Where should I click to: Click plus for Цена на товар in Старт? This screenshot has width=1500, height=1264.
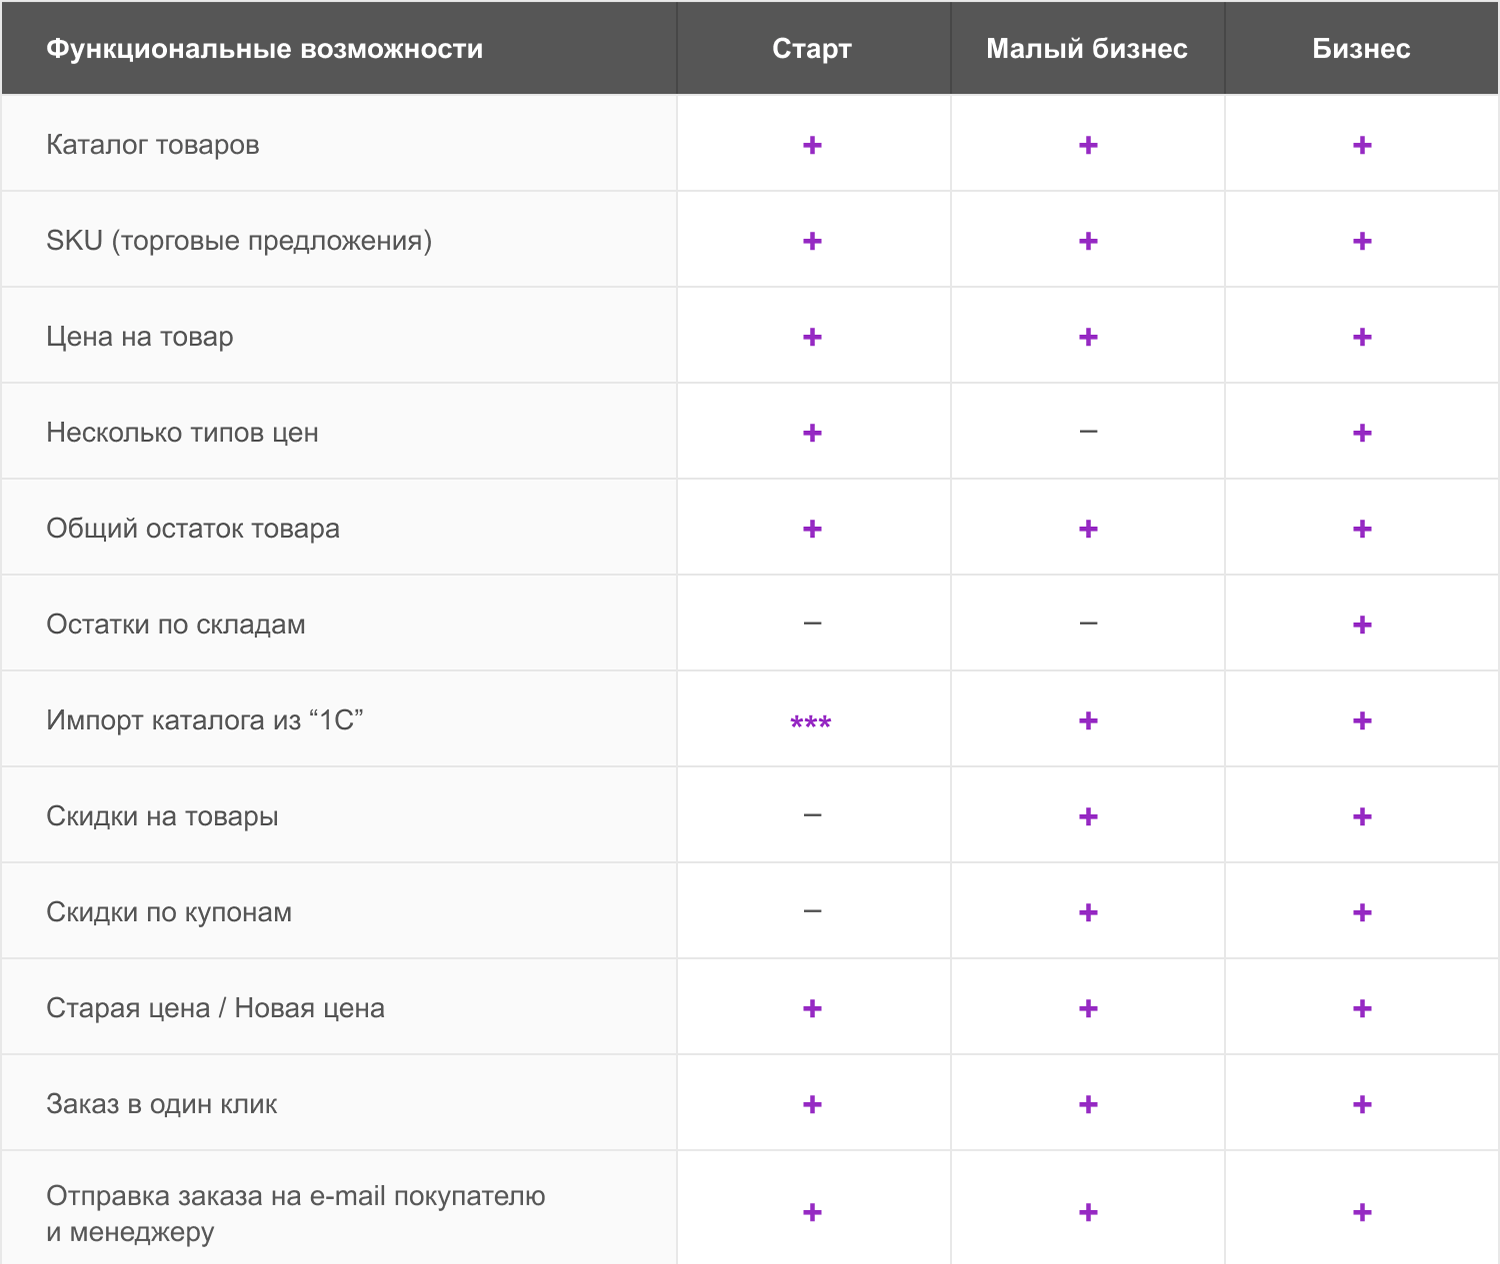click(x=812, y=337)
